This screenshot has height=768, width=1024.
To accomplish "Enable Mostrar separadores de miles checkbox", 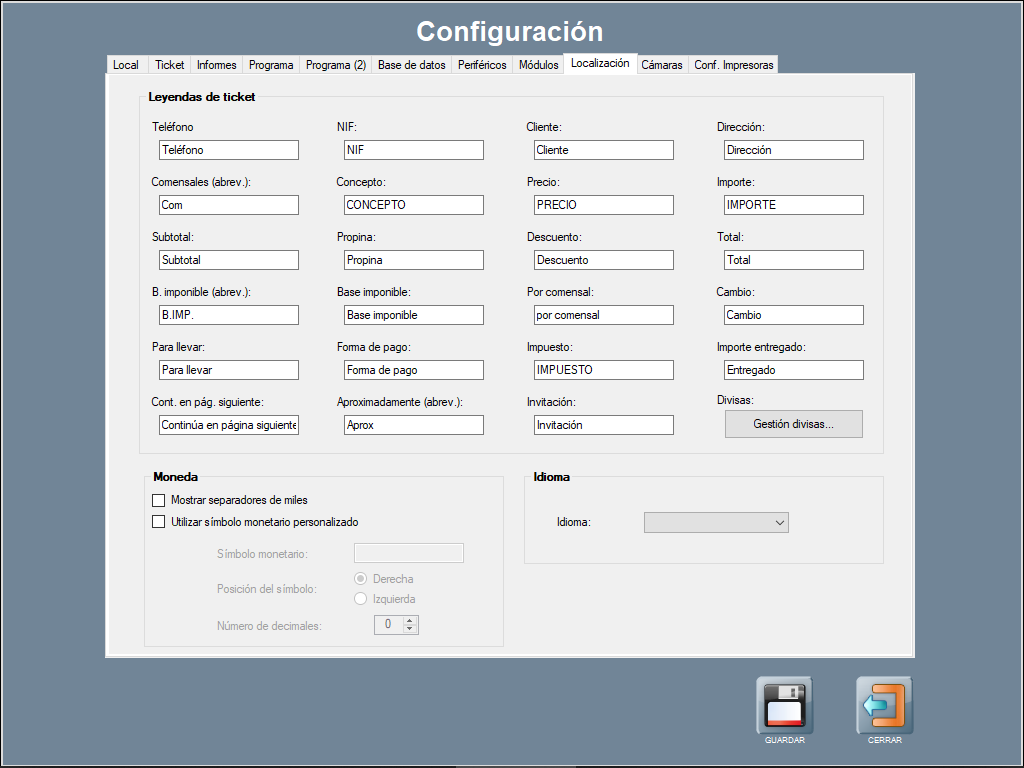I will tap(158, 500).
